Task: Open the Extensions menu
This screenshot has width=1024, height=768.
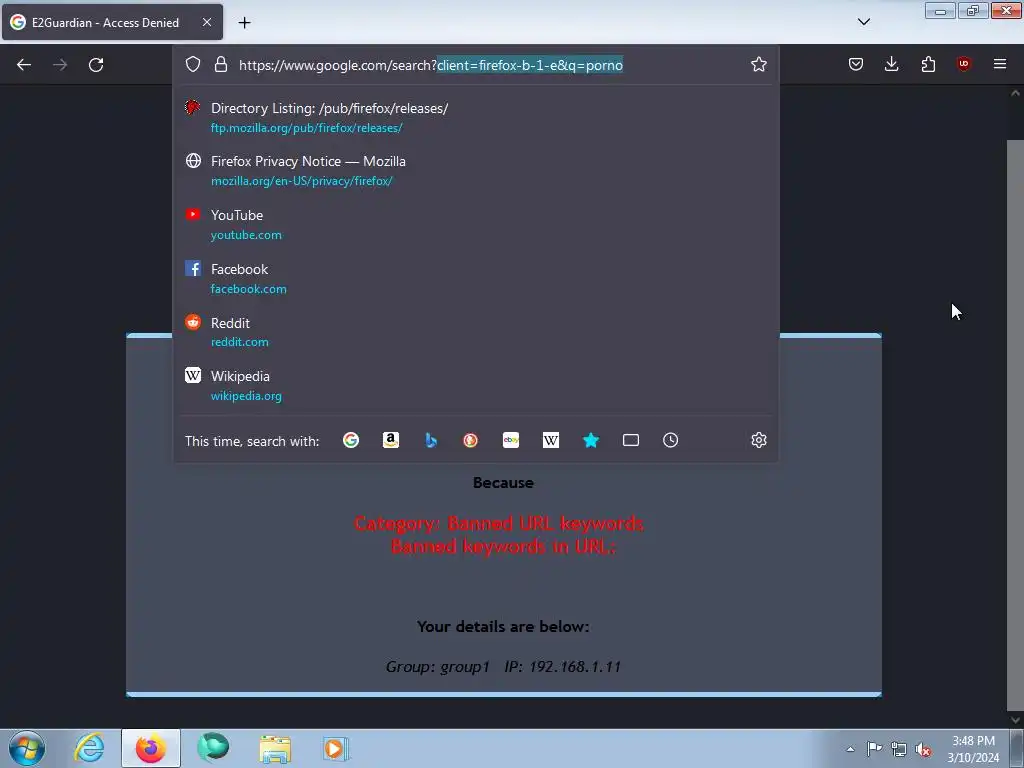Action: 928,64
